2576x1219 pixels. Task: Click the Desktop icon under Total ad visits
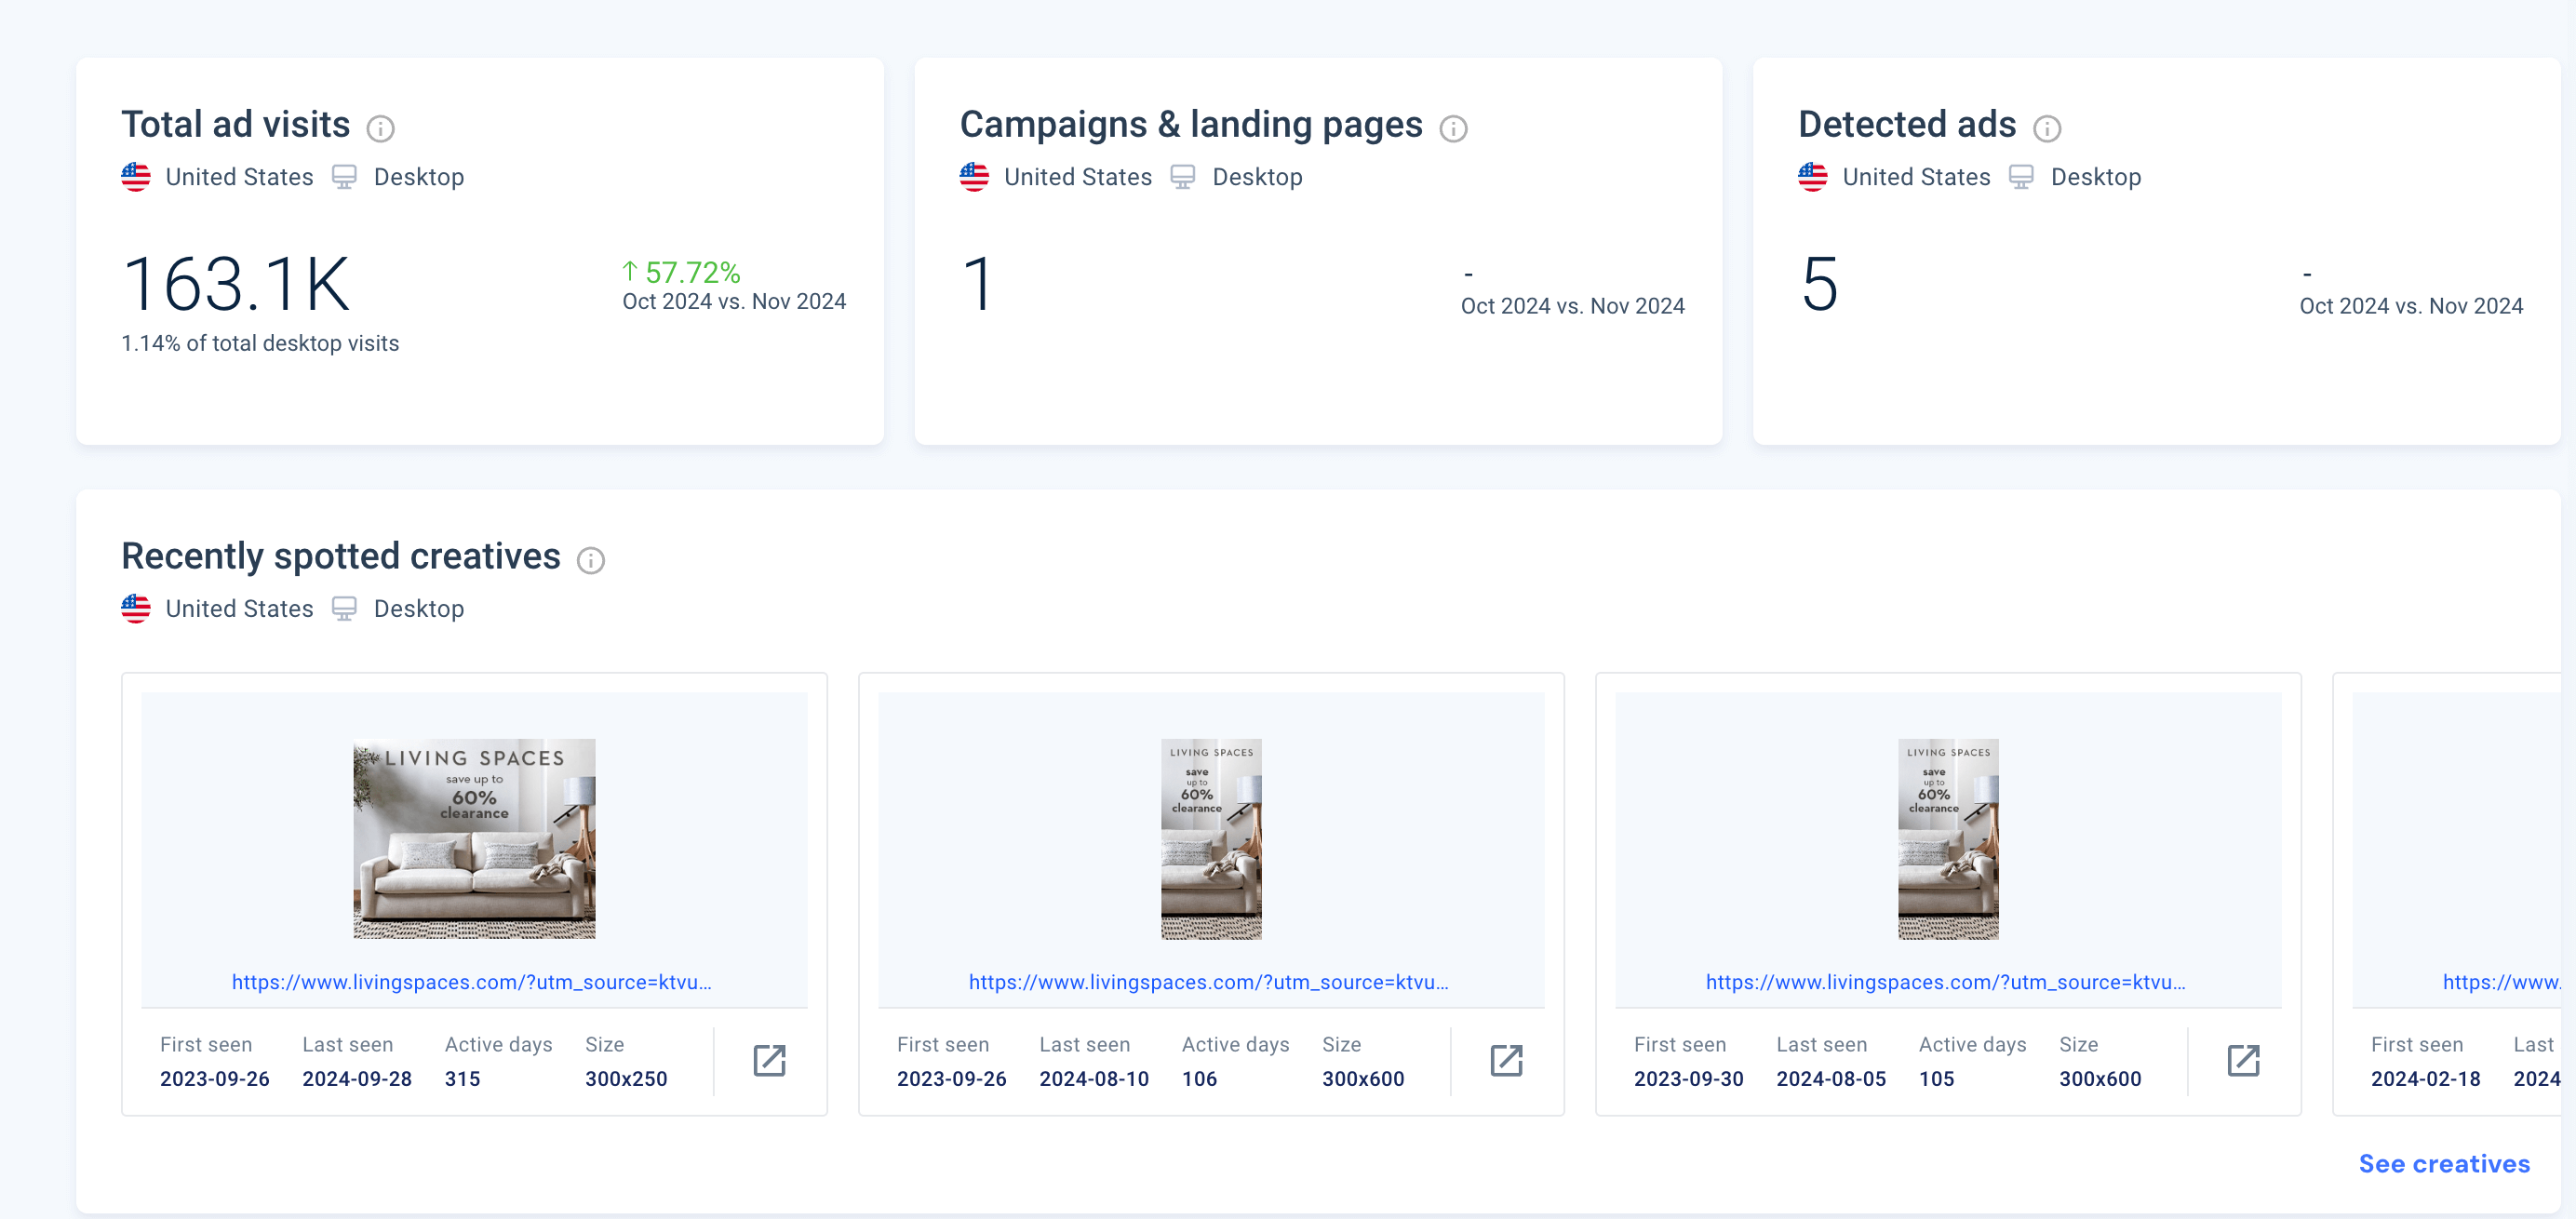pyautogui.click(x=345, y=176)
